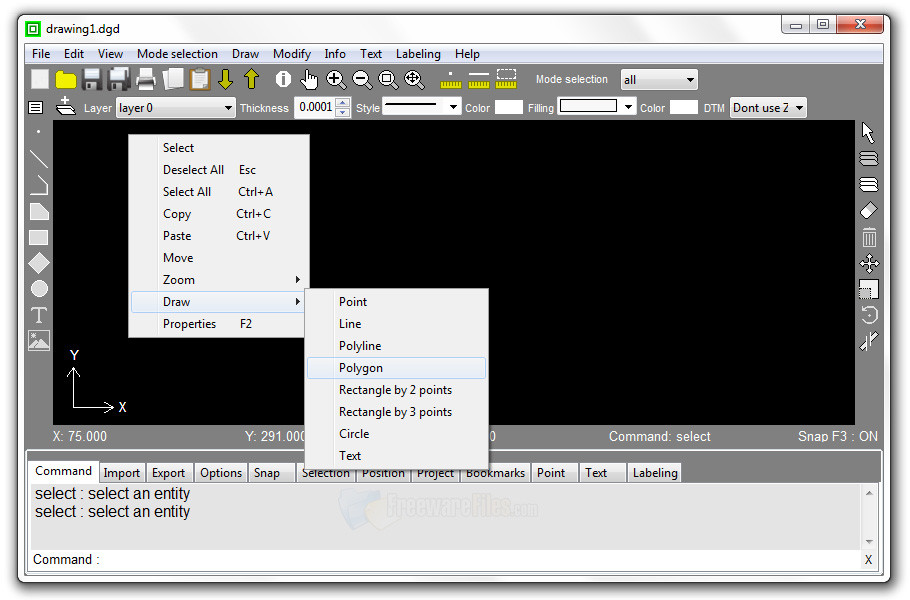Click the X button beside Command input

(868, 559)
